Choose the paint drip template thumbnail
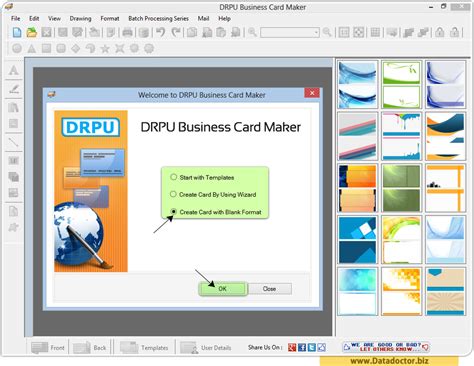 click(x=401, y=136)
